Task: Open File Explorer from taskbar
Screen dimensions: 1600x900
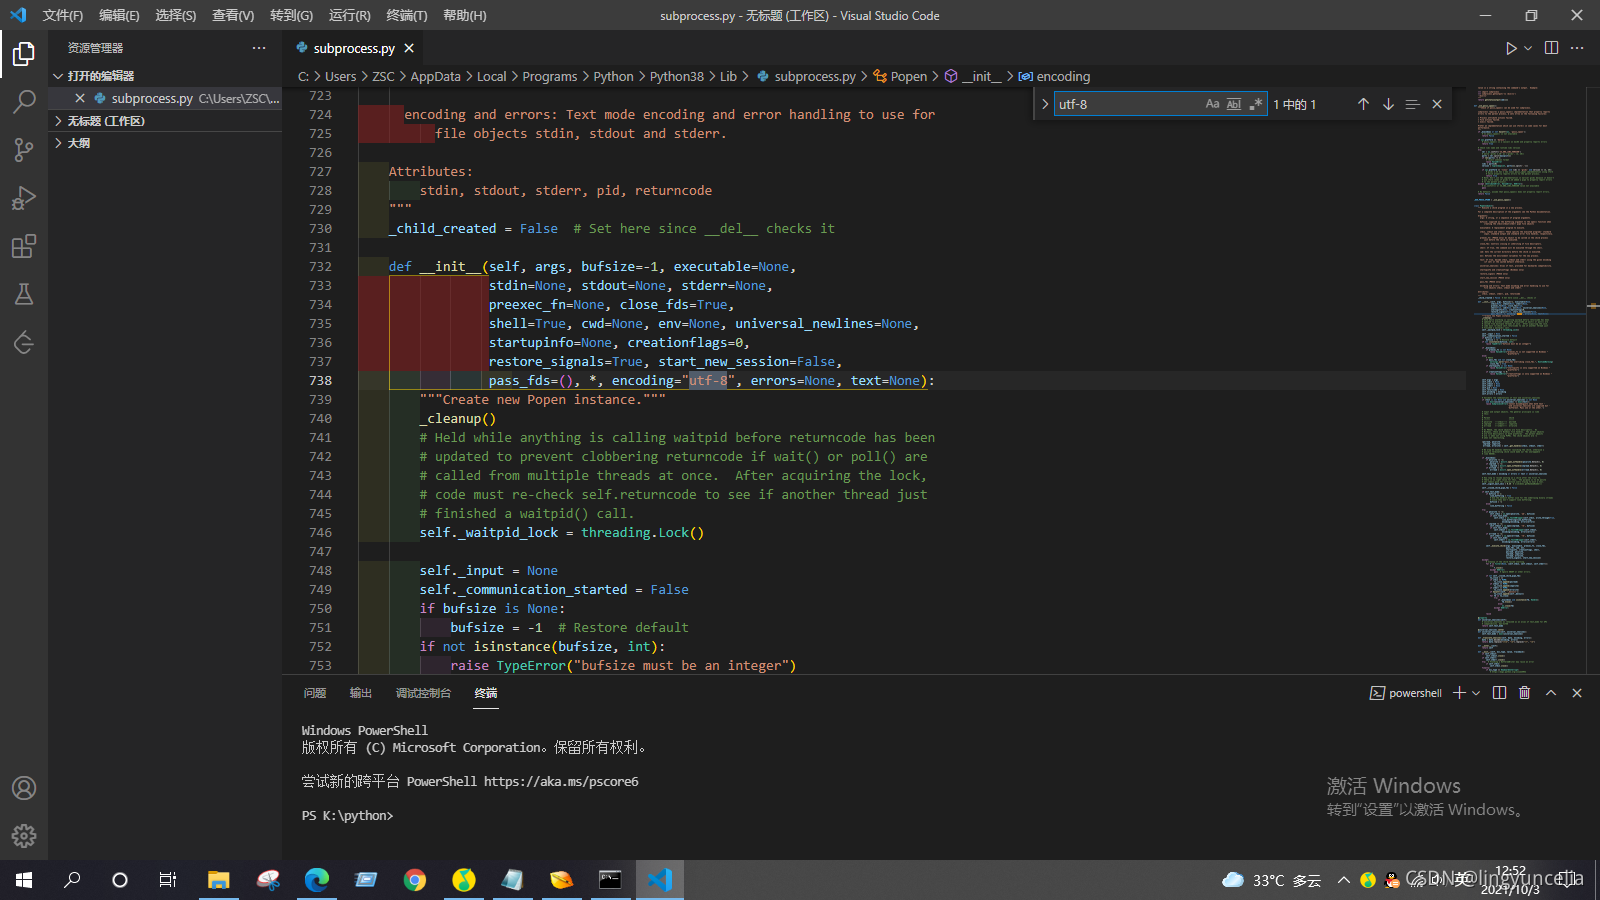Action: point(218,880)
